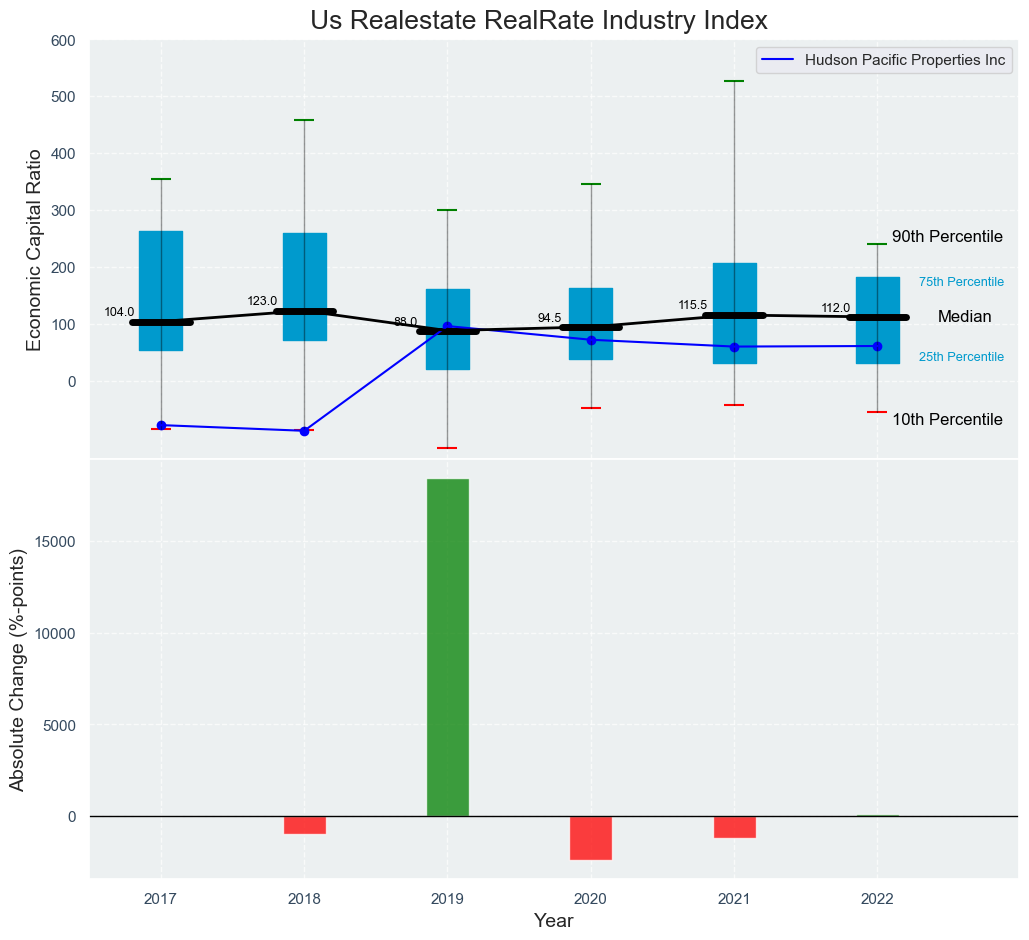Viewport: 1029px width, 940px height.
Task: Click the 10th Percentile annotation
Action: (x=946, y=420)
